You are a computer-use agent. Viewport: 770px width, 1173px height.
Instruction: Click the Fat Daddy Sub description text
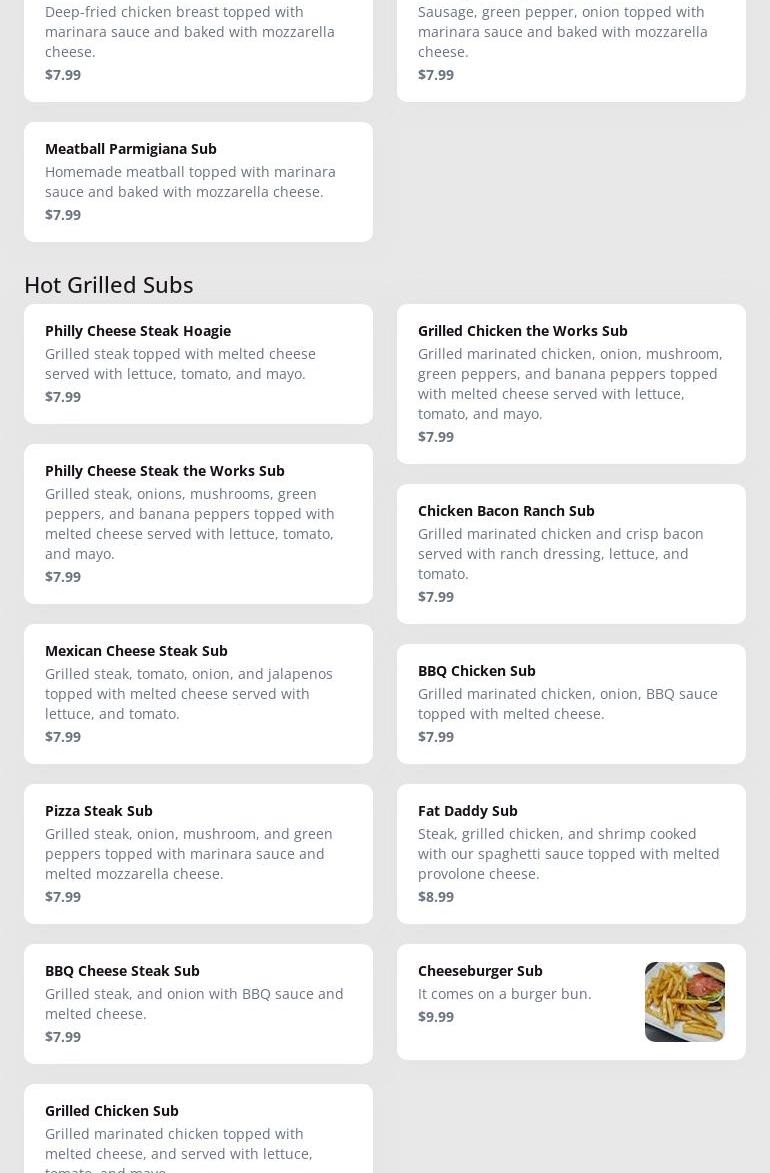click(568, 854)
